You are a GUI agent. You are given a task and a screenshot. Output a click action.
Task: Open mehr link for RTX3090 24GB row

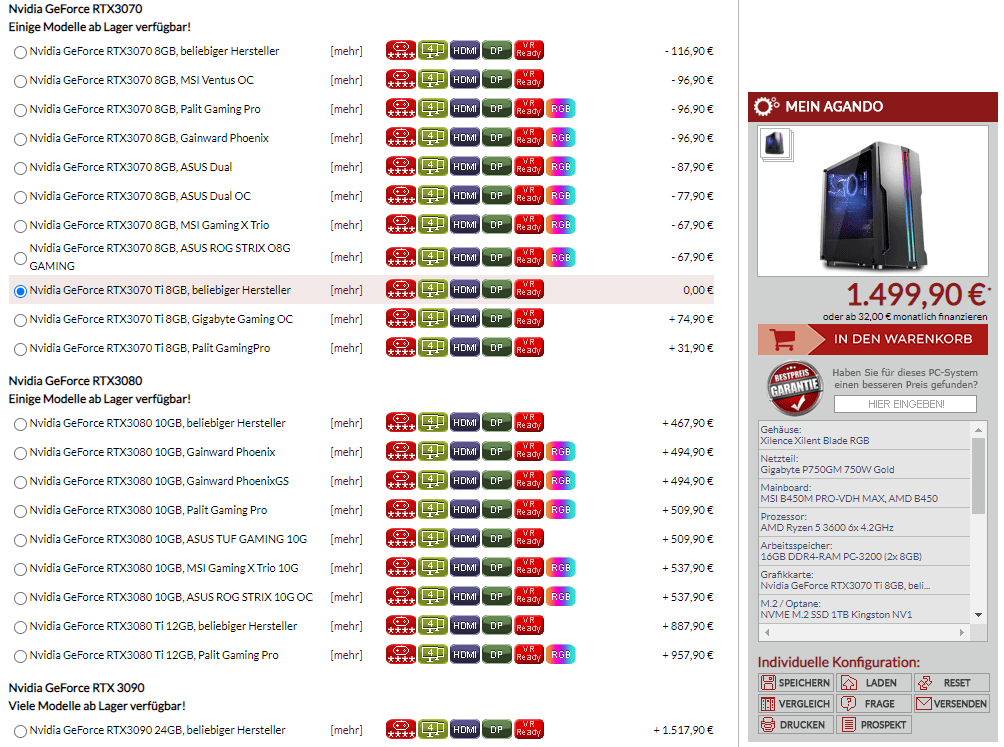346,730
